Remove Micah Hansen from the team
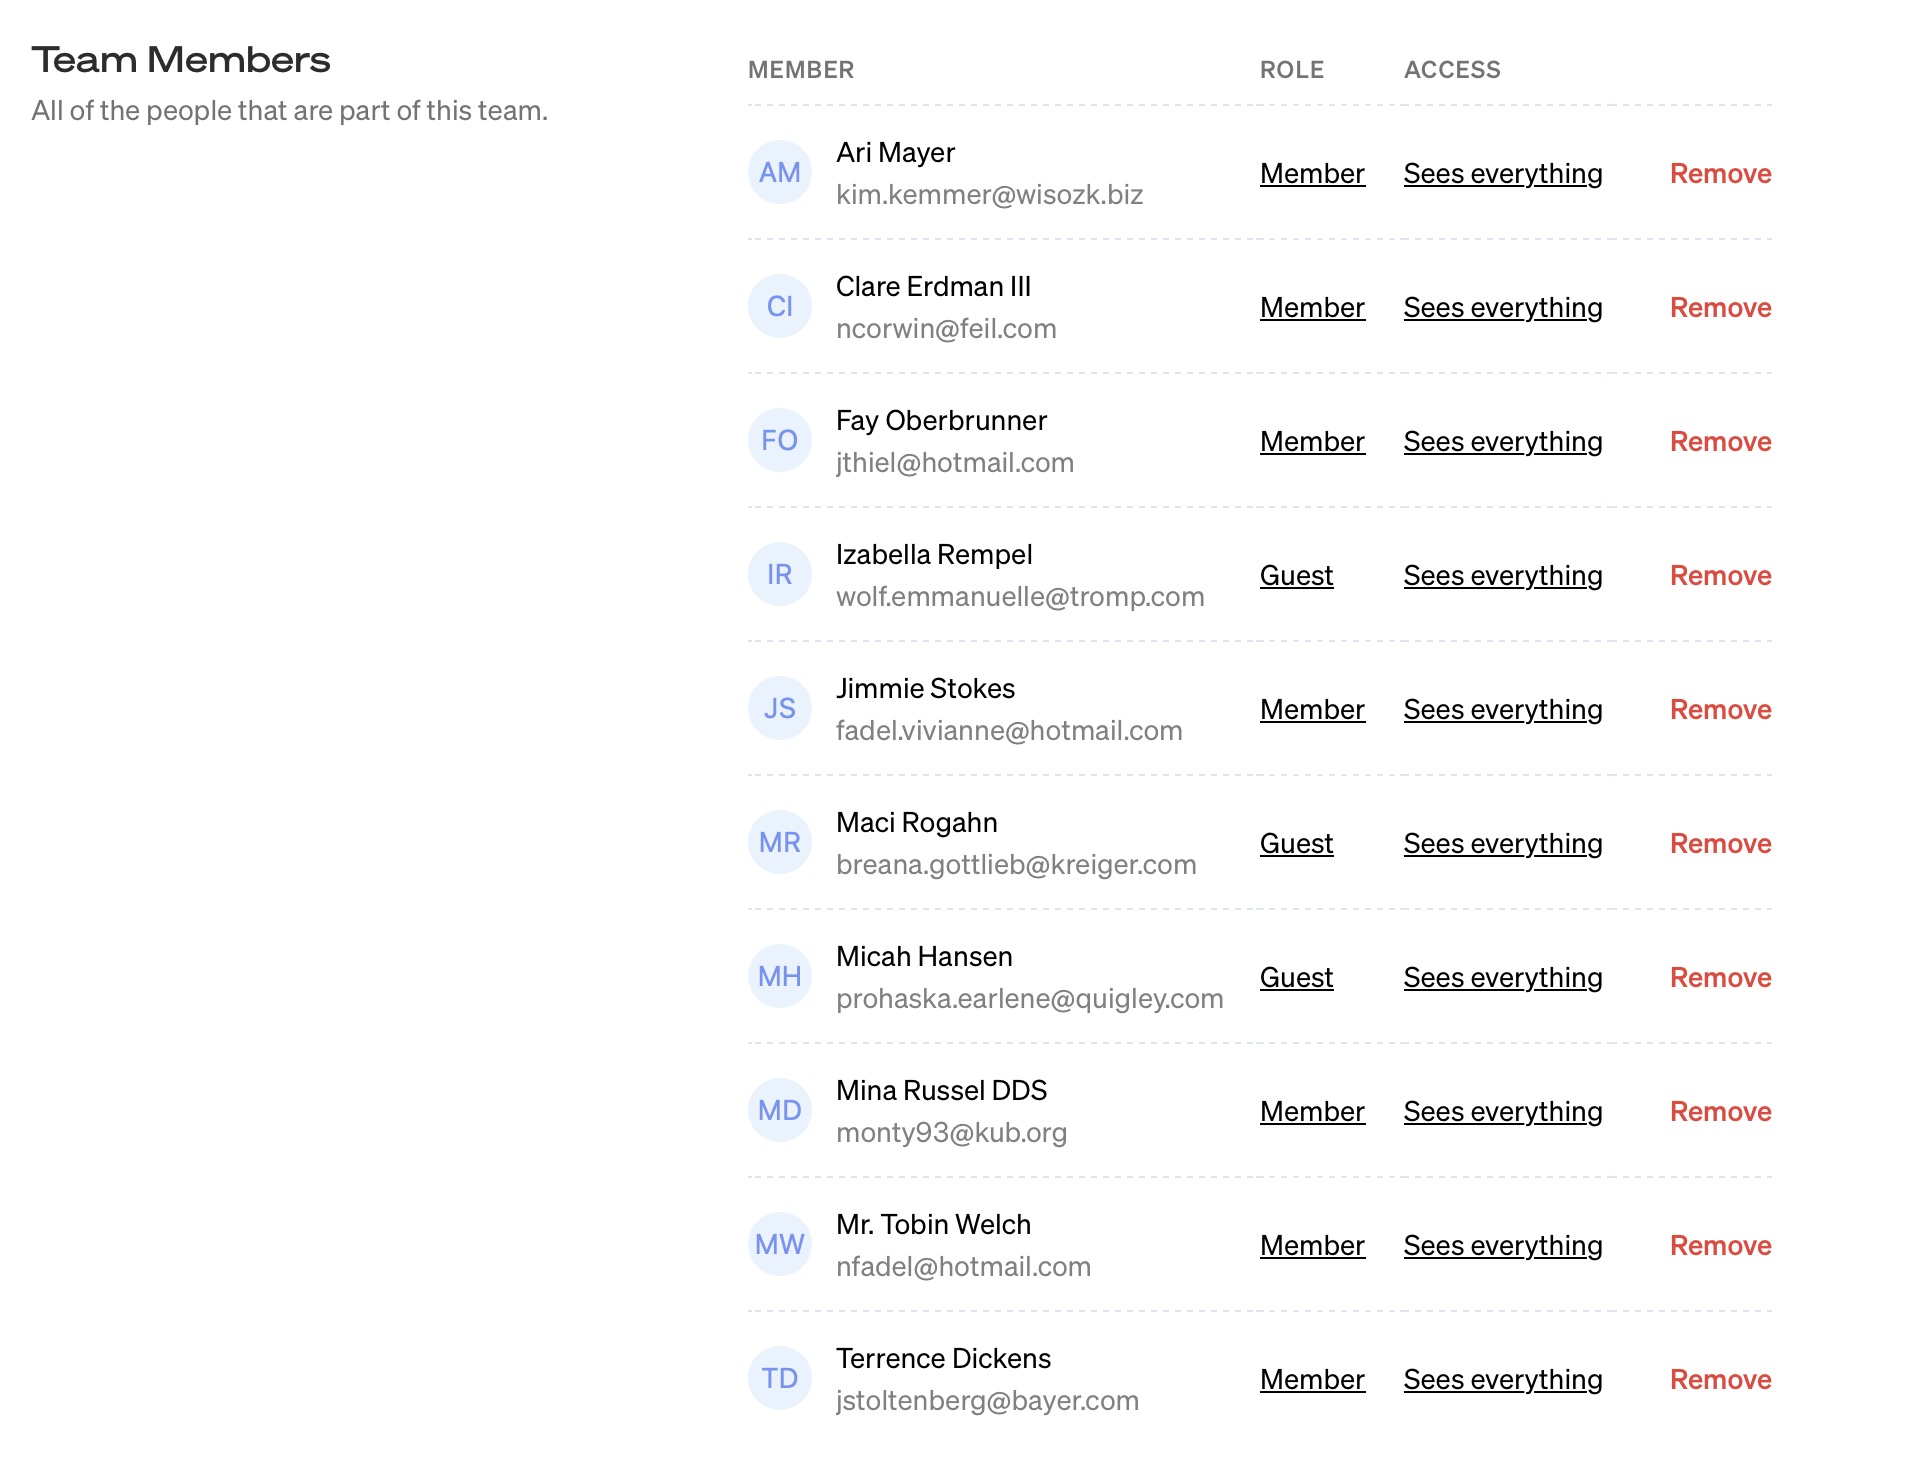This screenshot has width=1932, height=1468. point(1720,977)
